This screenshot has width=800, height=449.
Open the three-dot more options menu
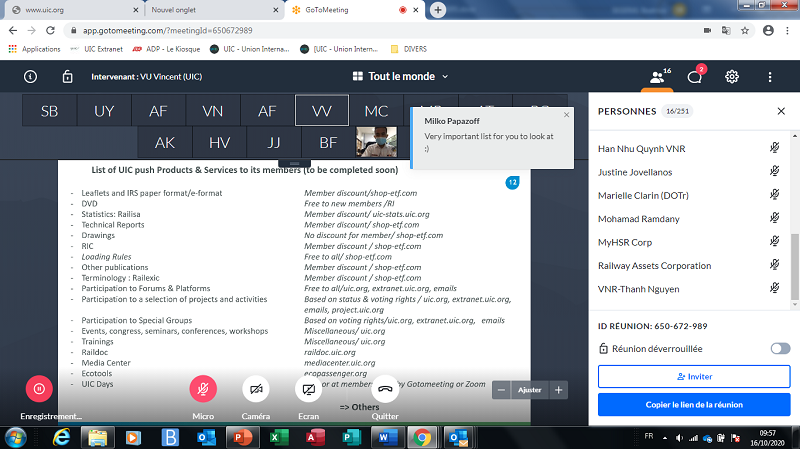(769, 77)
